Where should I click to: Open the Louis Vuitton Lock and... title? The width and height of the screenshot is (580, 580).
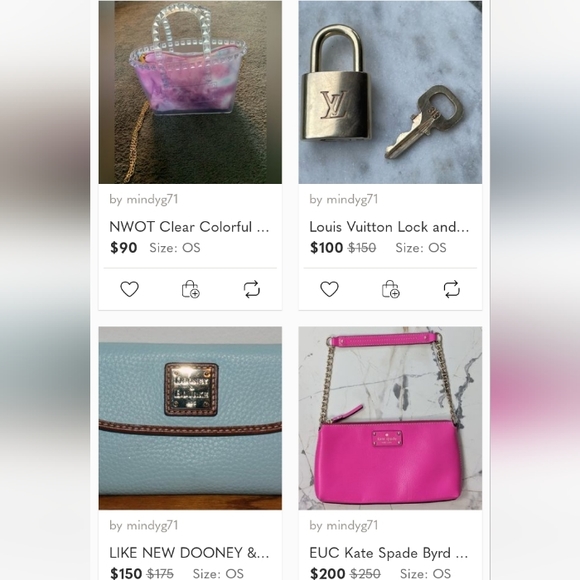(389, 227)
